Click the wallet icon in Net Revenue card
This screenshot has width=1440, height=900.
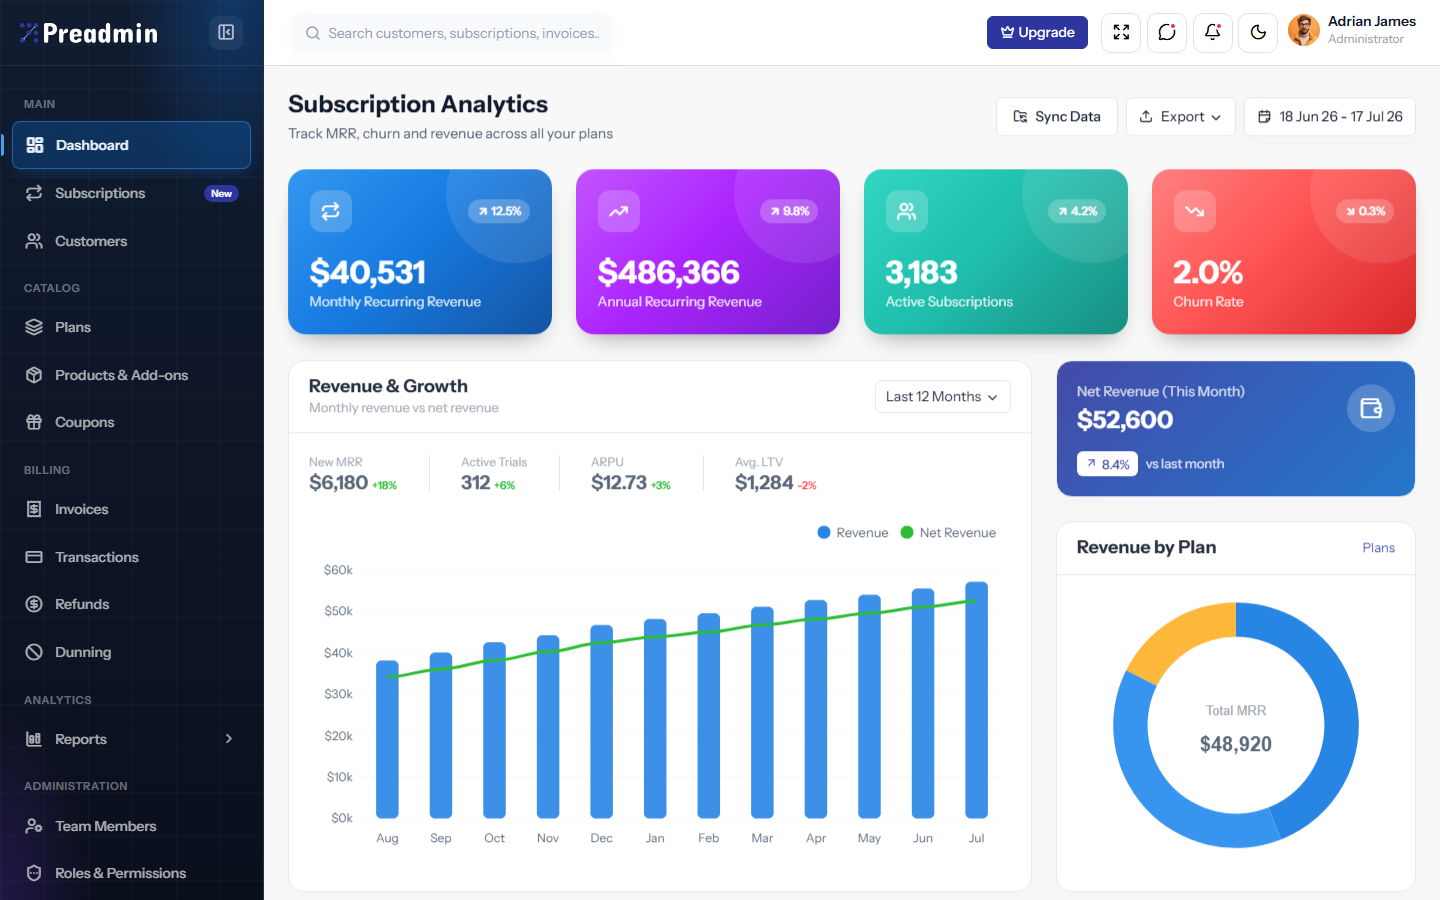1371,408
